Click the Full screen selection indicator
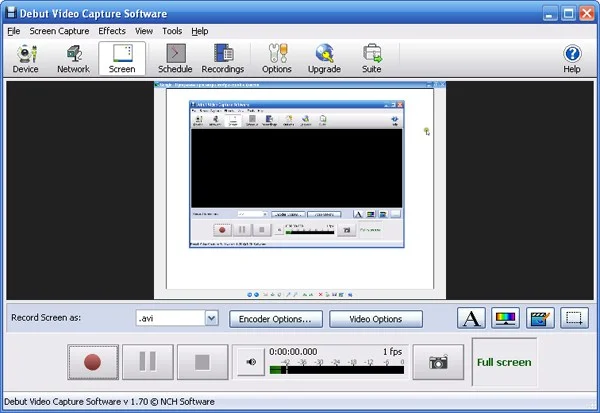 point(504,362)
